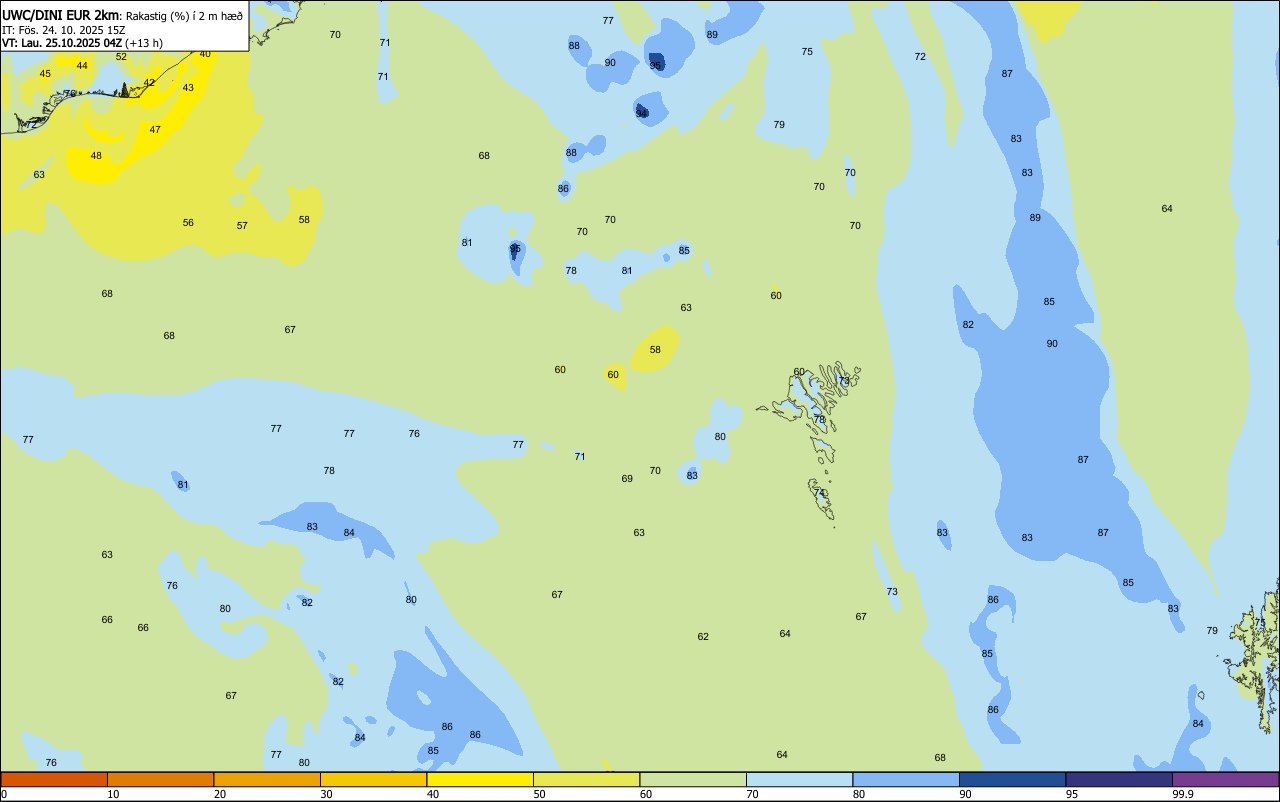Click the legend scale label 20
Screen dimensions: 1280x802
coord(220,794)
